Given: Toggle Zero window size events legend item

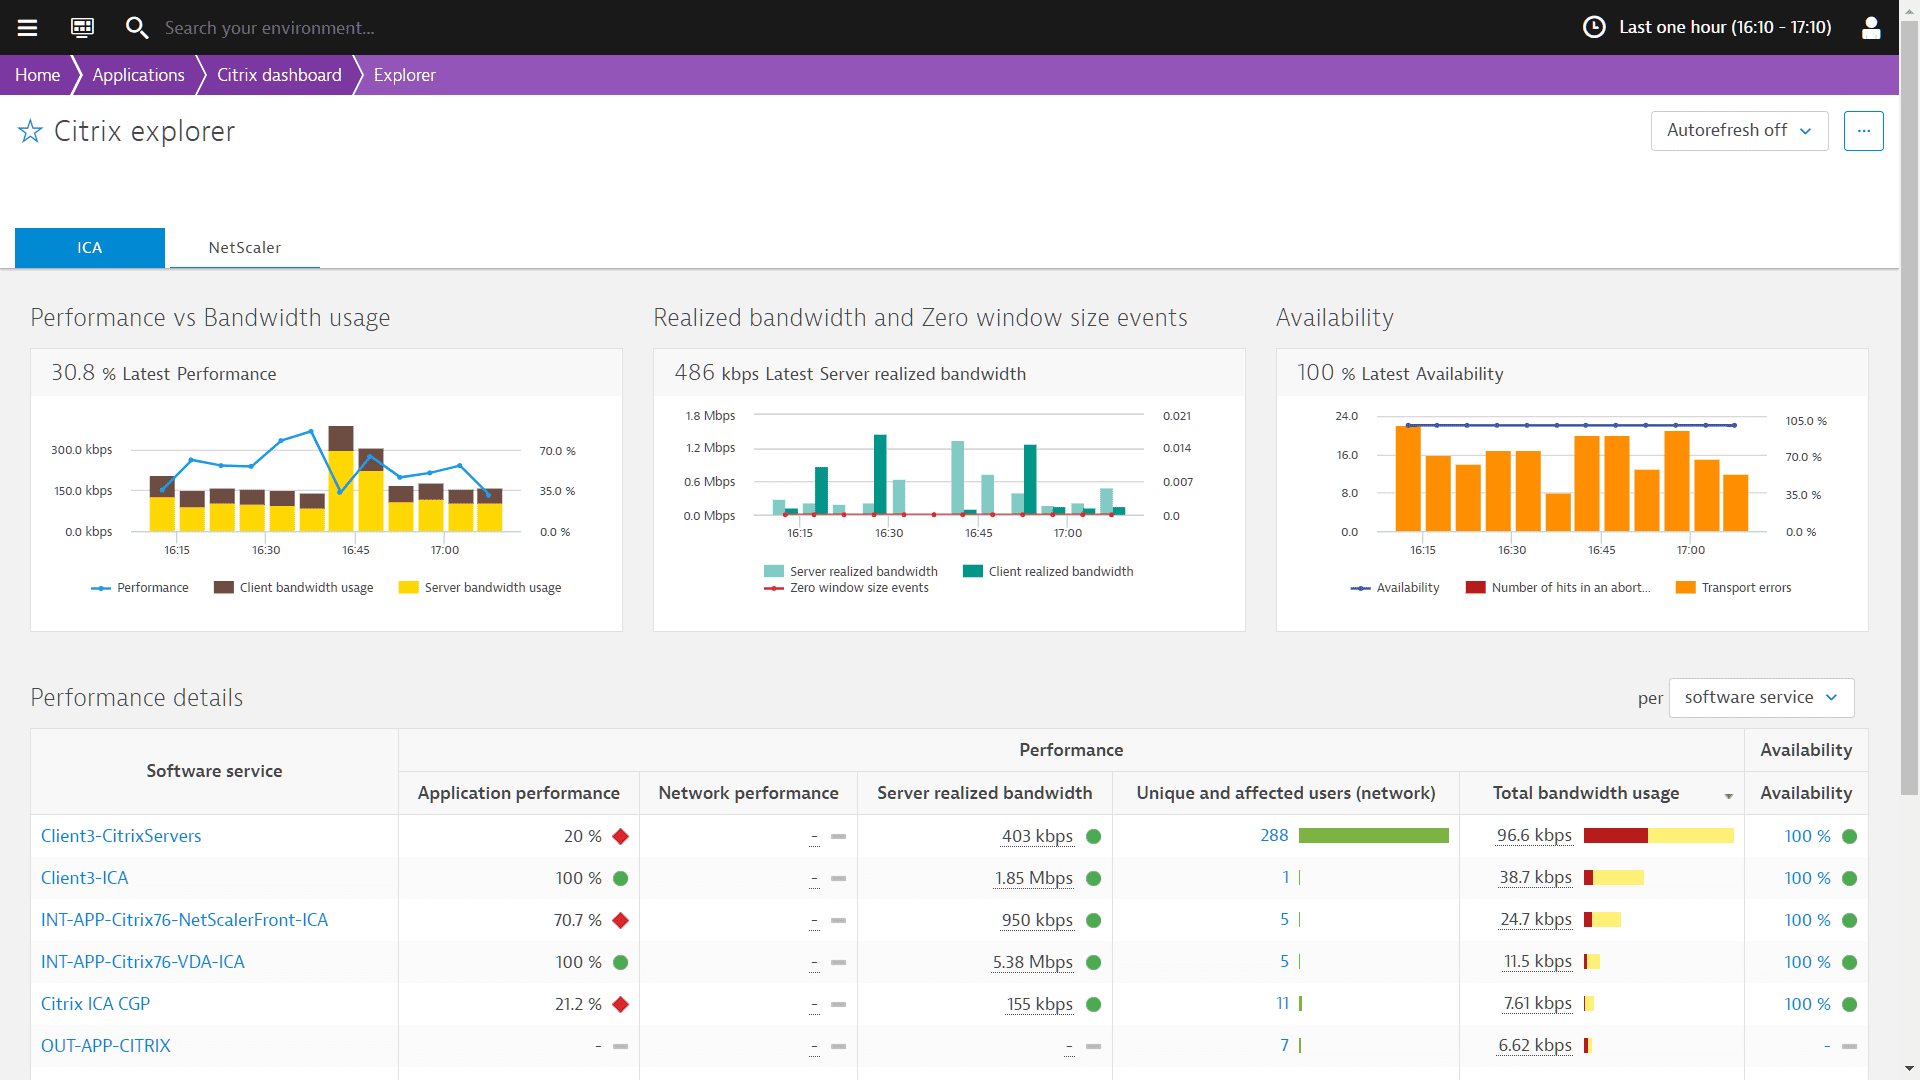Looking at the screenshot, I should (x=847, y=588).
